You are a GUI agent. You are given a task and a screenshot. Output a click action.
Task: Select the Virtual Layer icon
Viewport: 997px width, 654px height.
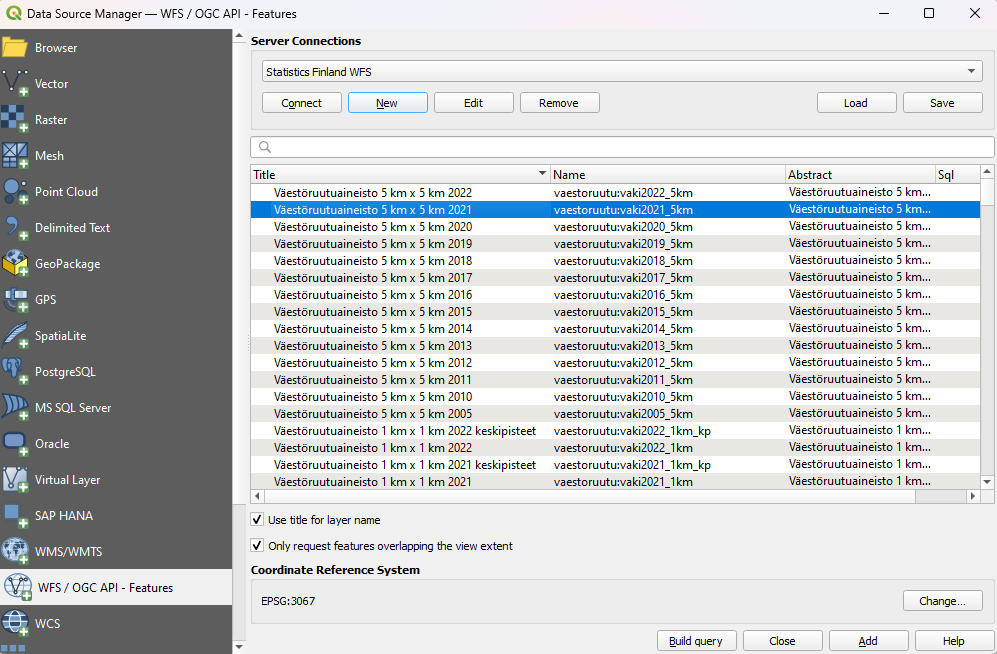[x=15, y=480]
